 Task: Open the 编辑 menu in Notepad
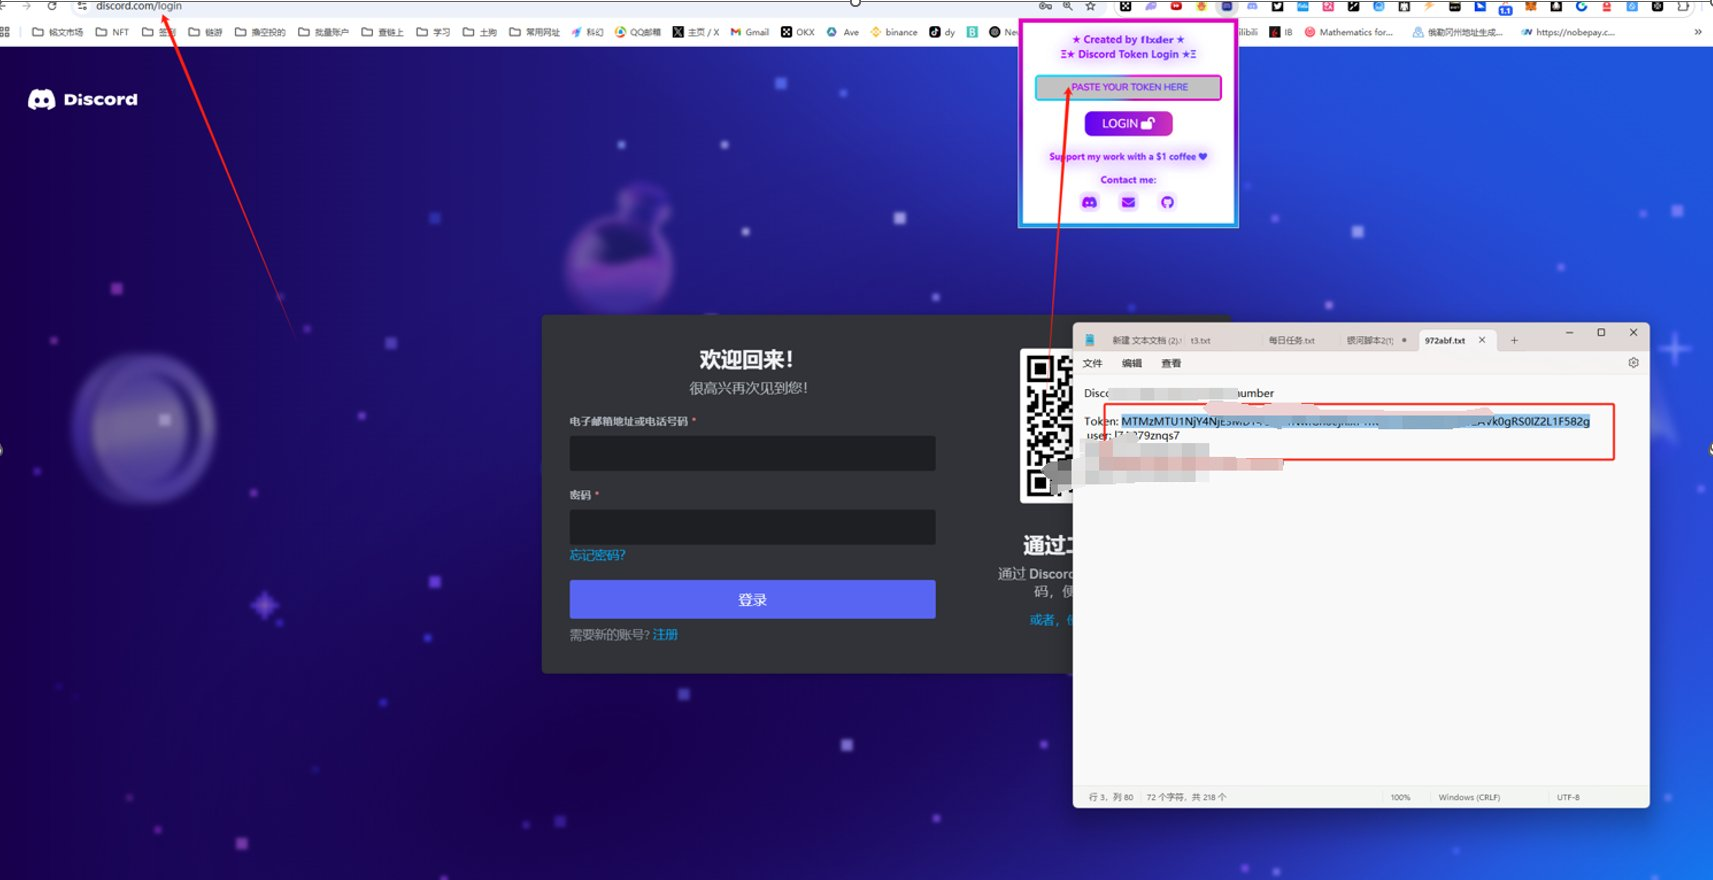click(1132, 363)
